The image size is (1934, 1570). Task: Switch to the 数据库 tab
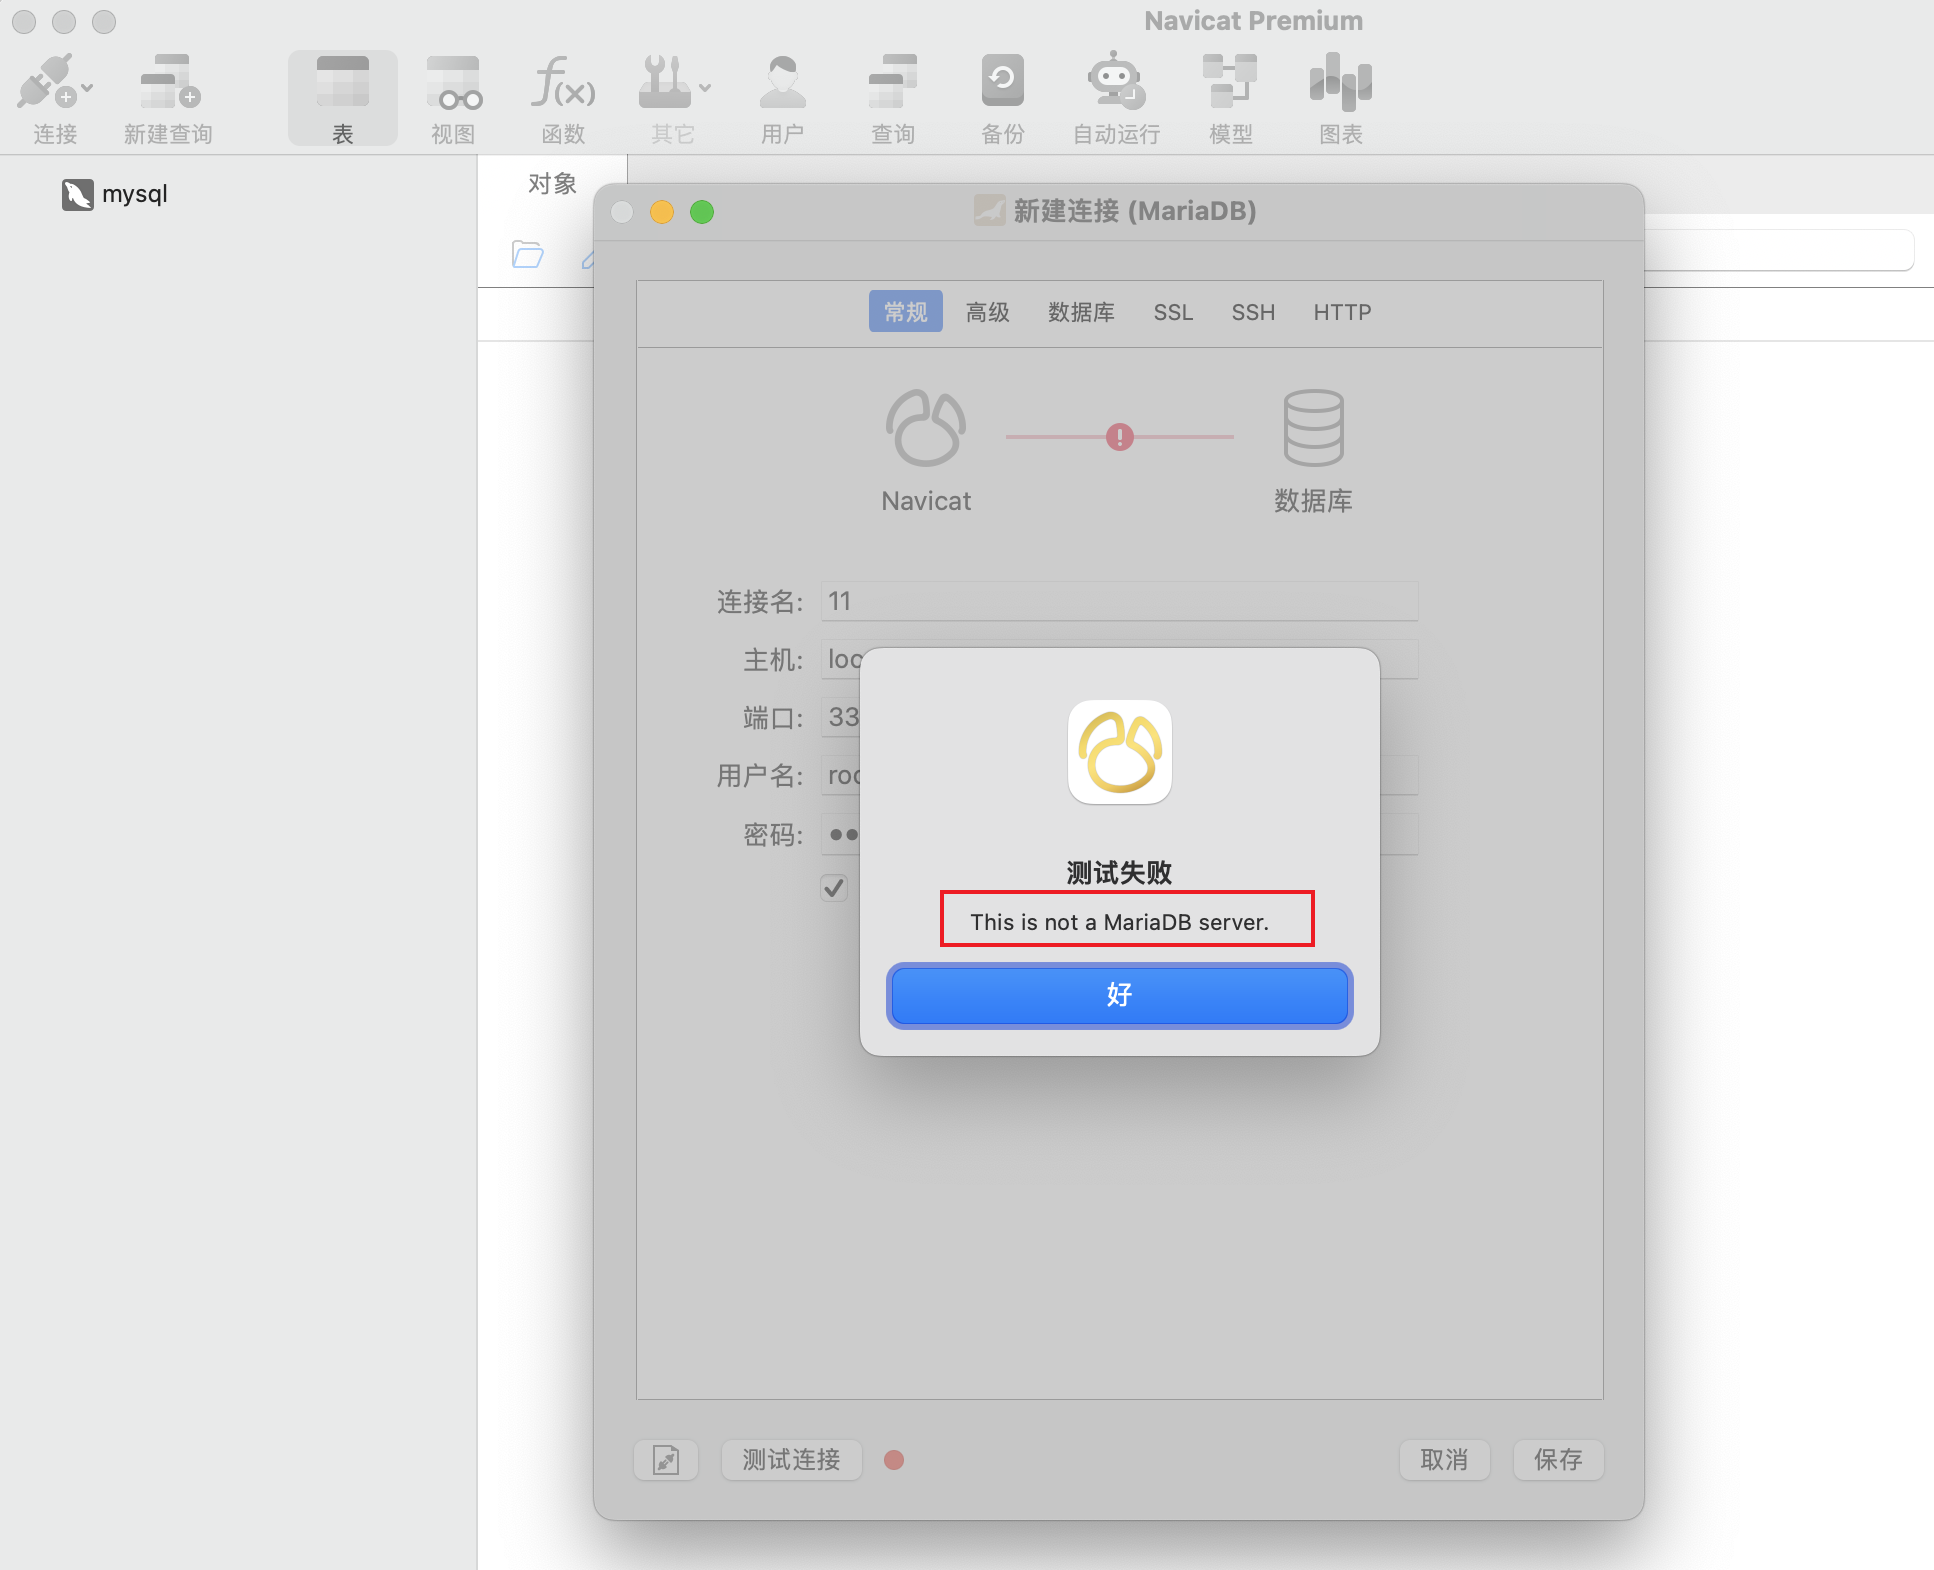pos(1081,312)
